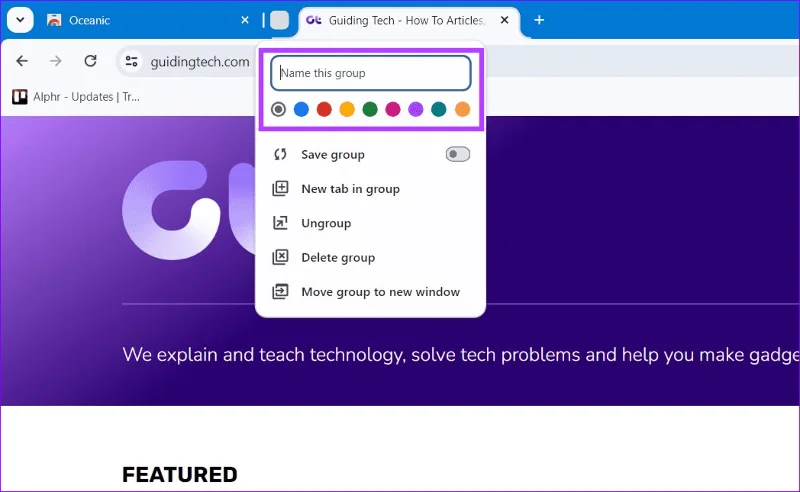The image size is (800, 492).
Task: Choose Ungroup from the menu
Action: [x=370, y=223]
